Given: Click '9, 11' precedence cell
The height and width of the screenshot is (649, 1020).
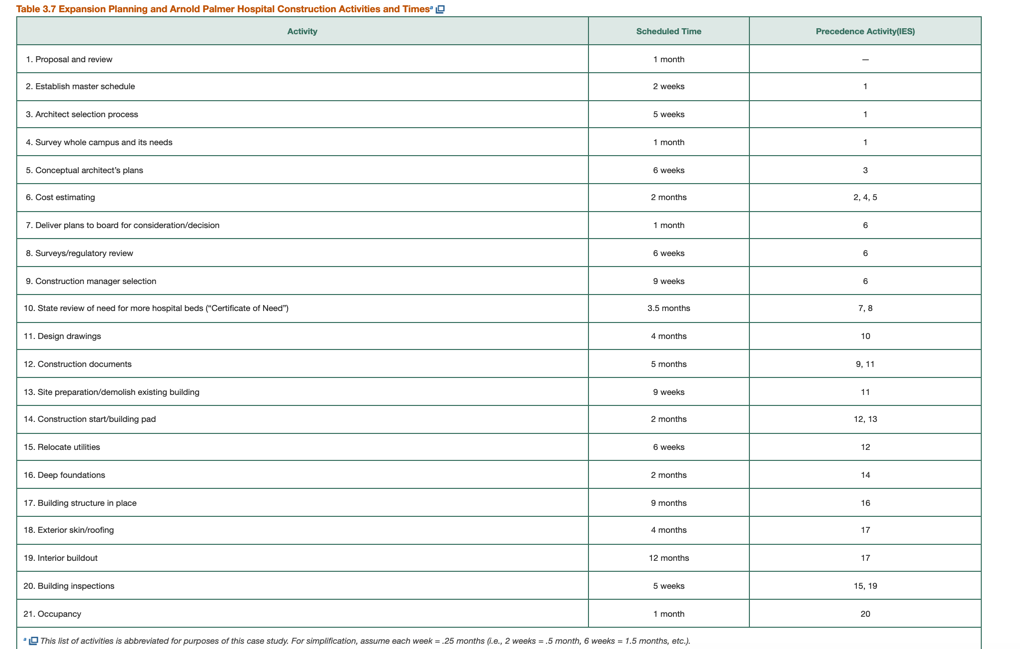Looking at the screenshot, I should pos(865,364).
